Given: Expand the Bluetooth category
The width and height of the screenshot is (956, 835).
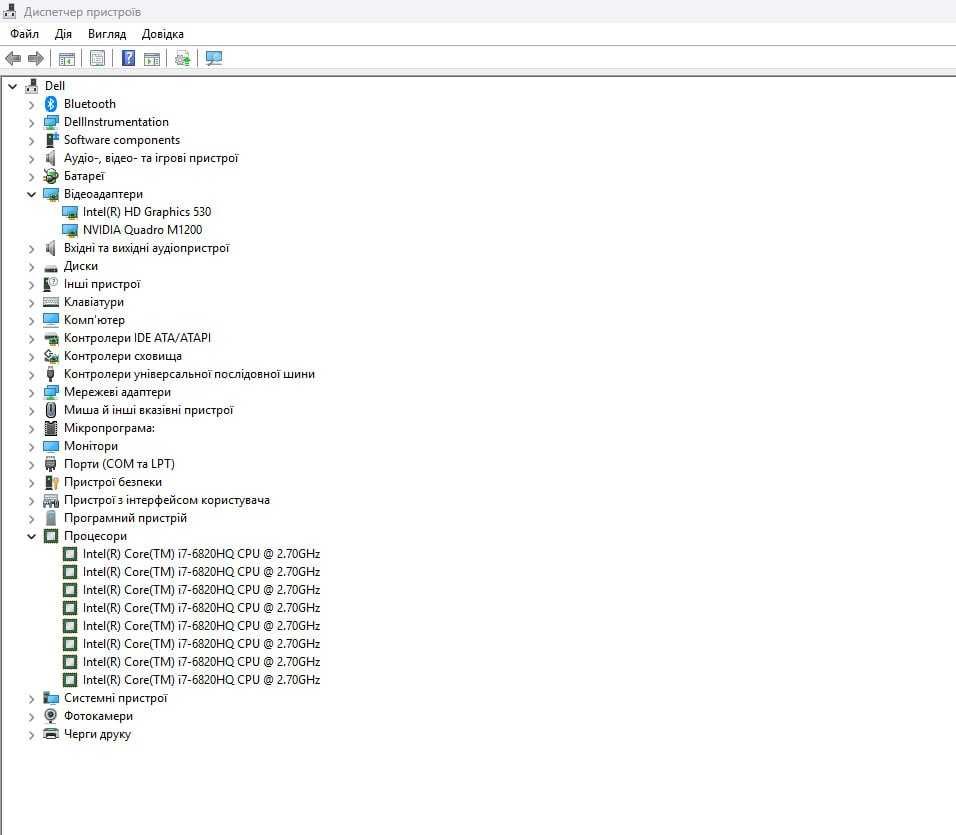Looking at the screenshot, I should 31,105.
